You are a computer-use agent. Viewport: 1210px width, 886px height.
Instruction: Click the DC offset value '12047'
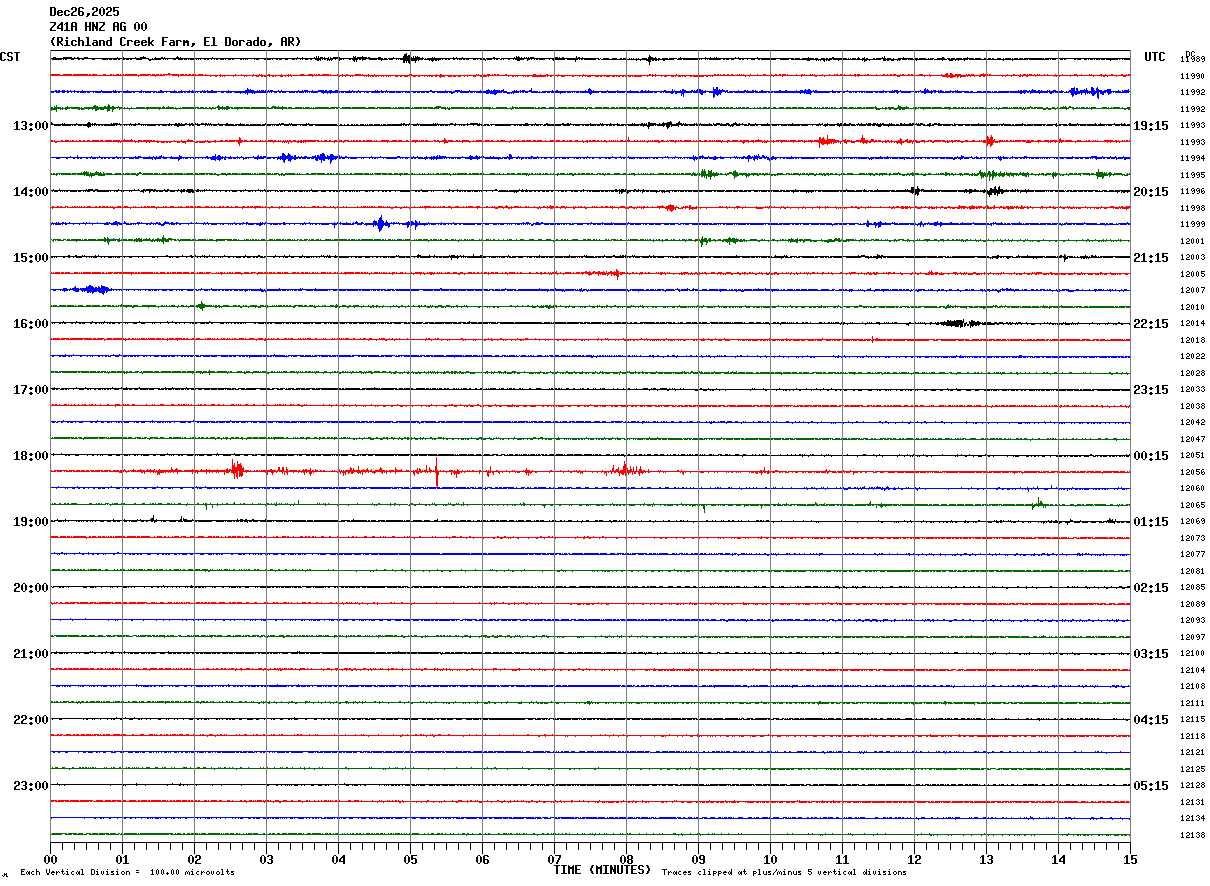point(1192,440)
